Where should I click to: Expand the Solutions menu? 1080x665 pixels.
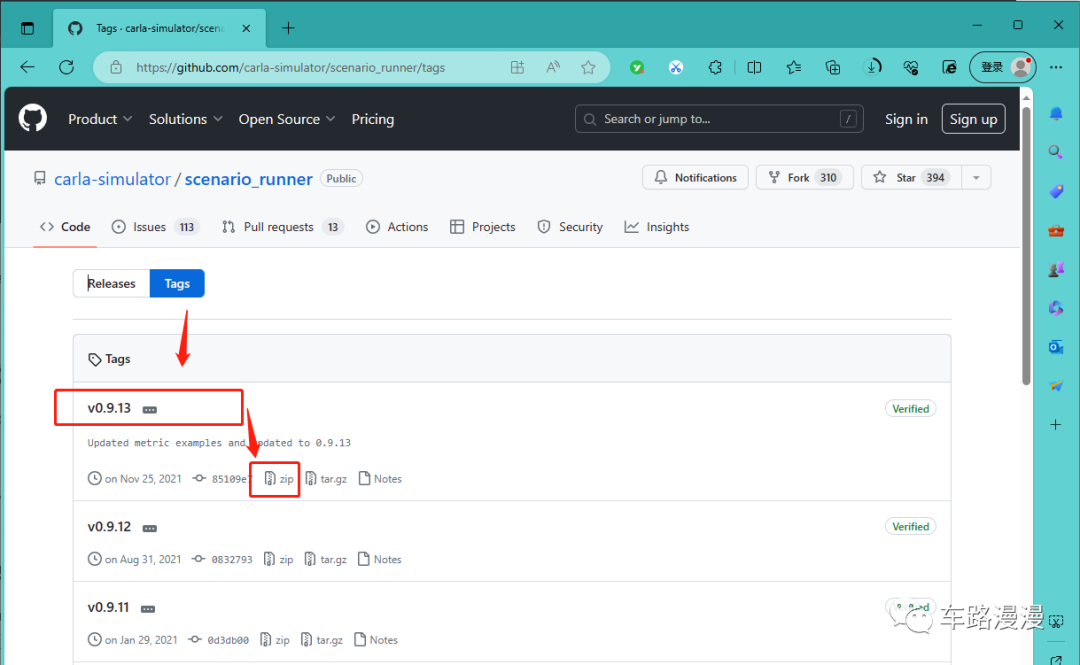click(185, 119)
